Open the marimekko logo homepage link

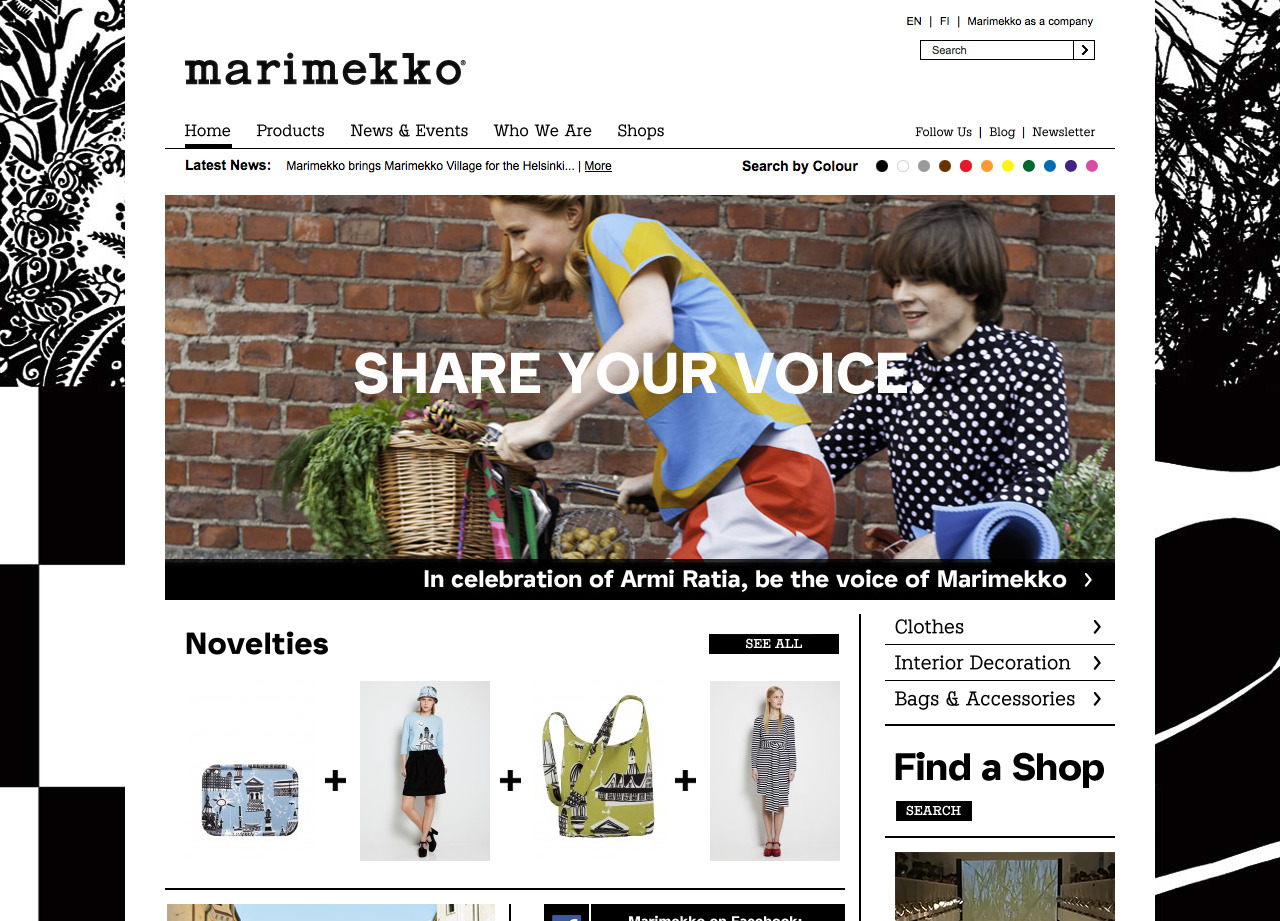(x=325, y=70)
